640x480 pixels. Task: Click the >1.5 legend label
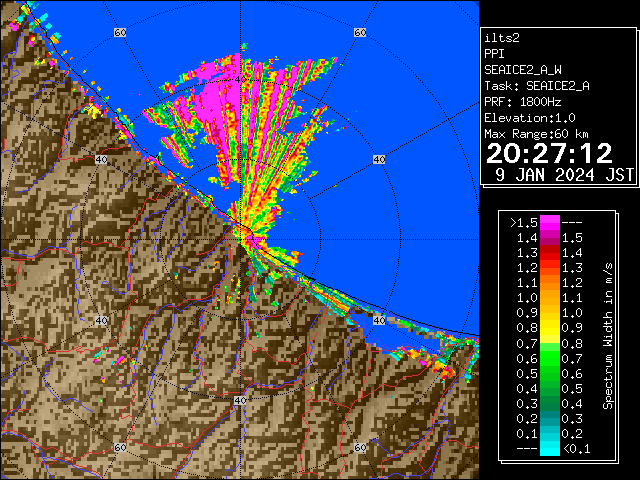tap(524, 223)
